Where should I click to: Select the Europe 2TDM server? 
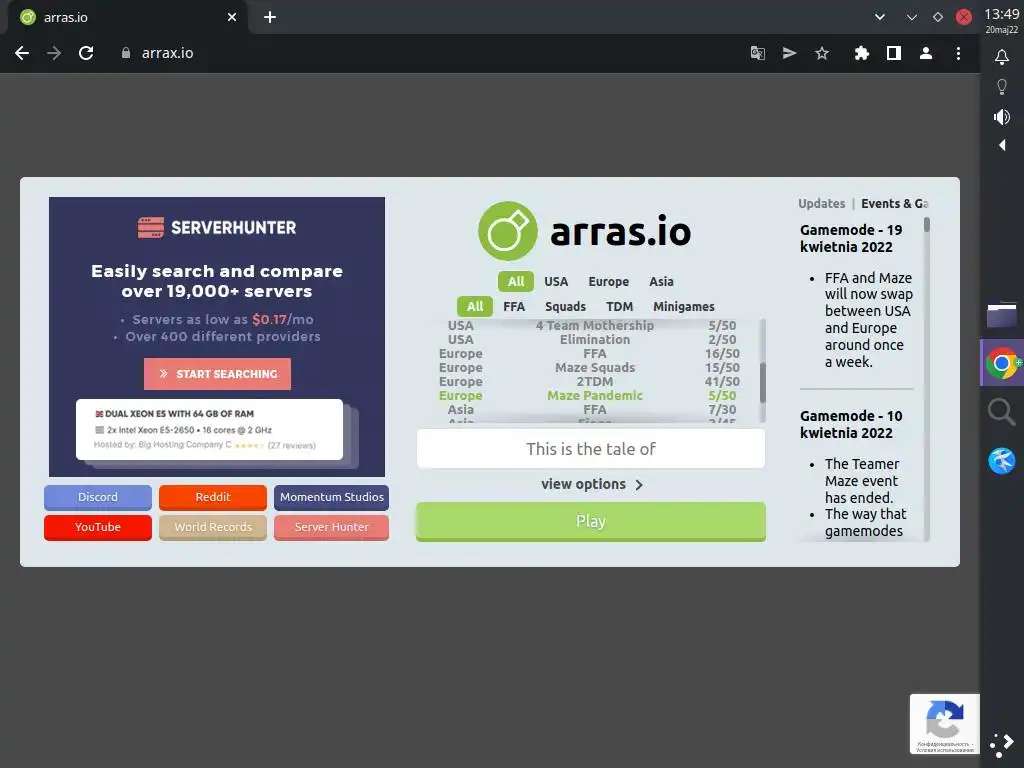point(588,381)
